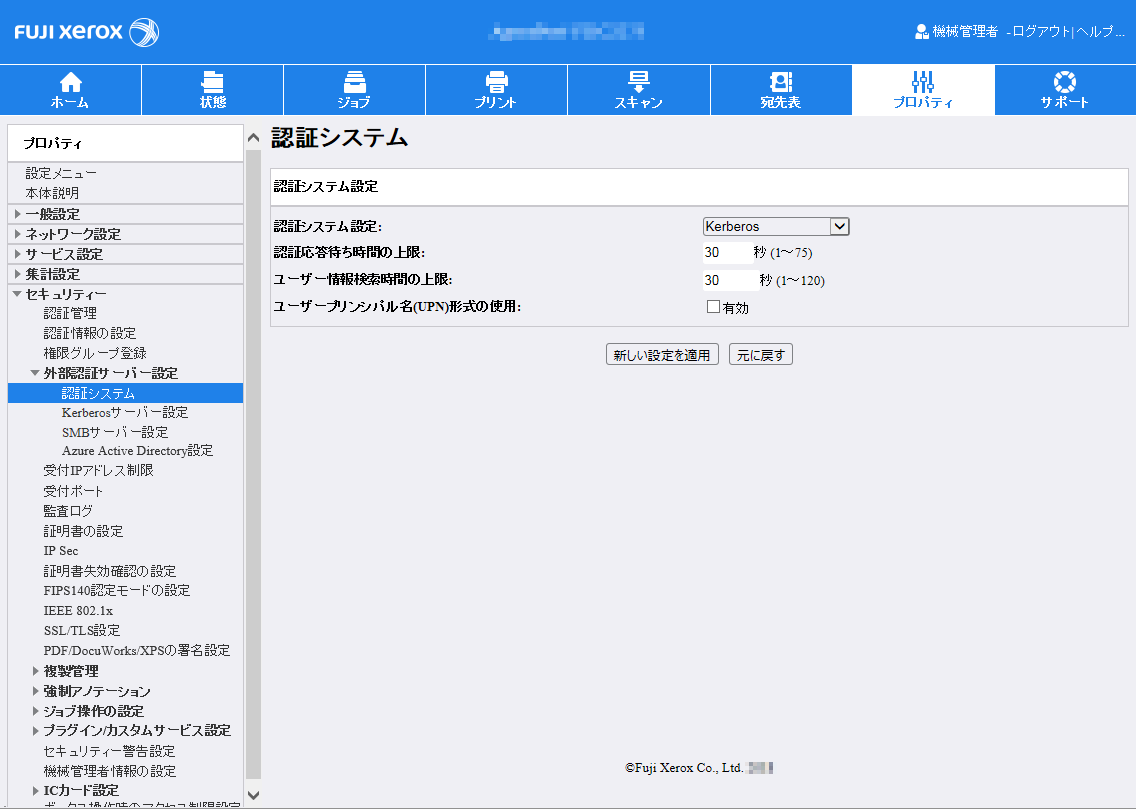Collapse the セキュリティー tree section
The image size is (1136, 809).
pyautogui.click(x=17, y=294)
